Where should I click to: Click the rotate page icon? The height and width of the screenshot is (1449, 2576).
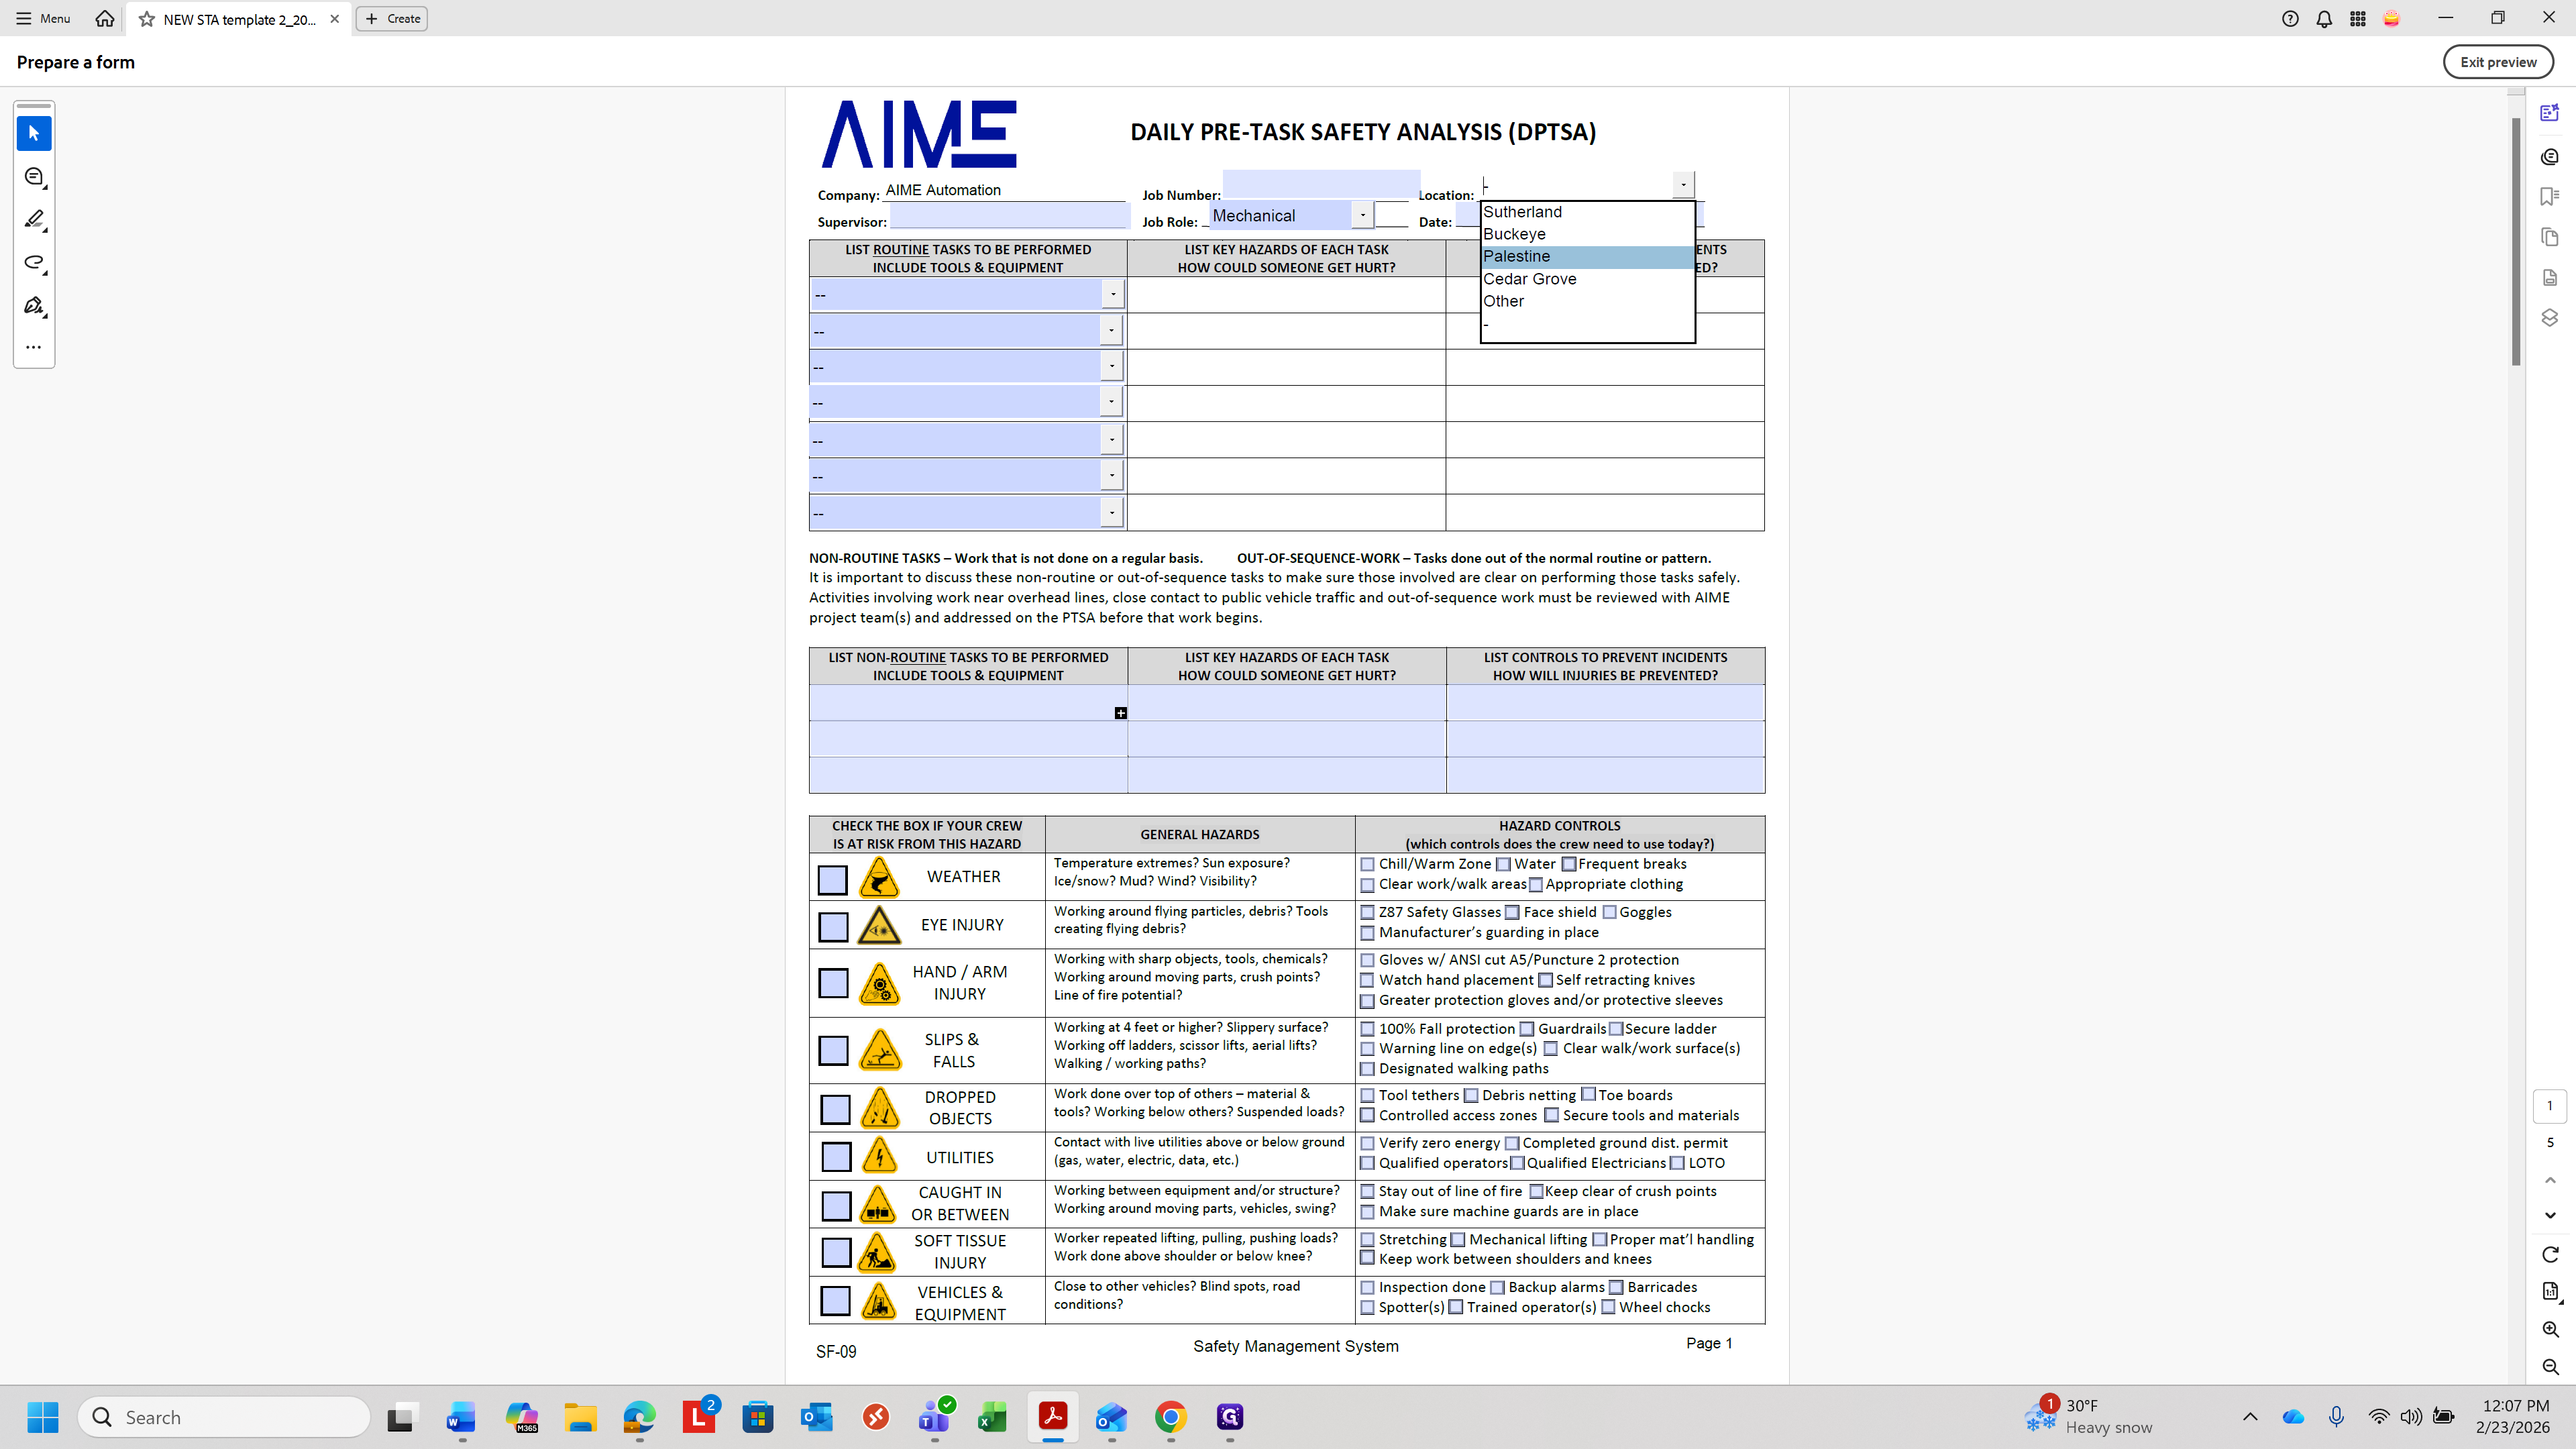click(x=2549, y=1254)
